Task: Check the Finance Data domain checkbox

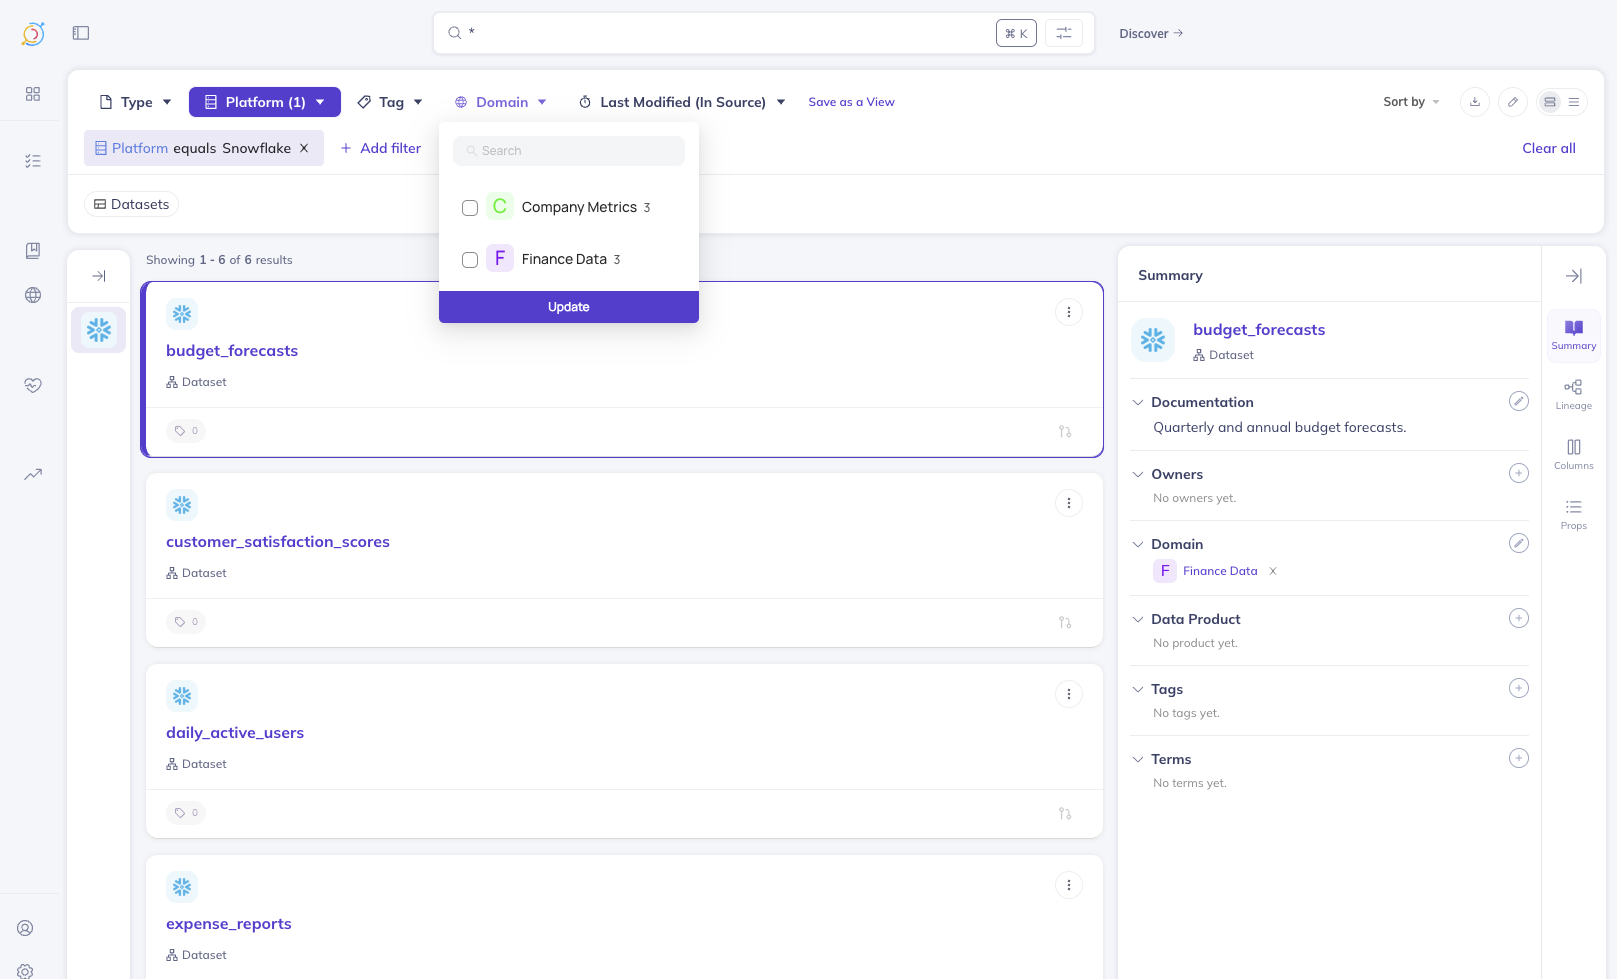Action: (470, 260)
